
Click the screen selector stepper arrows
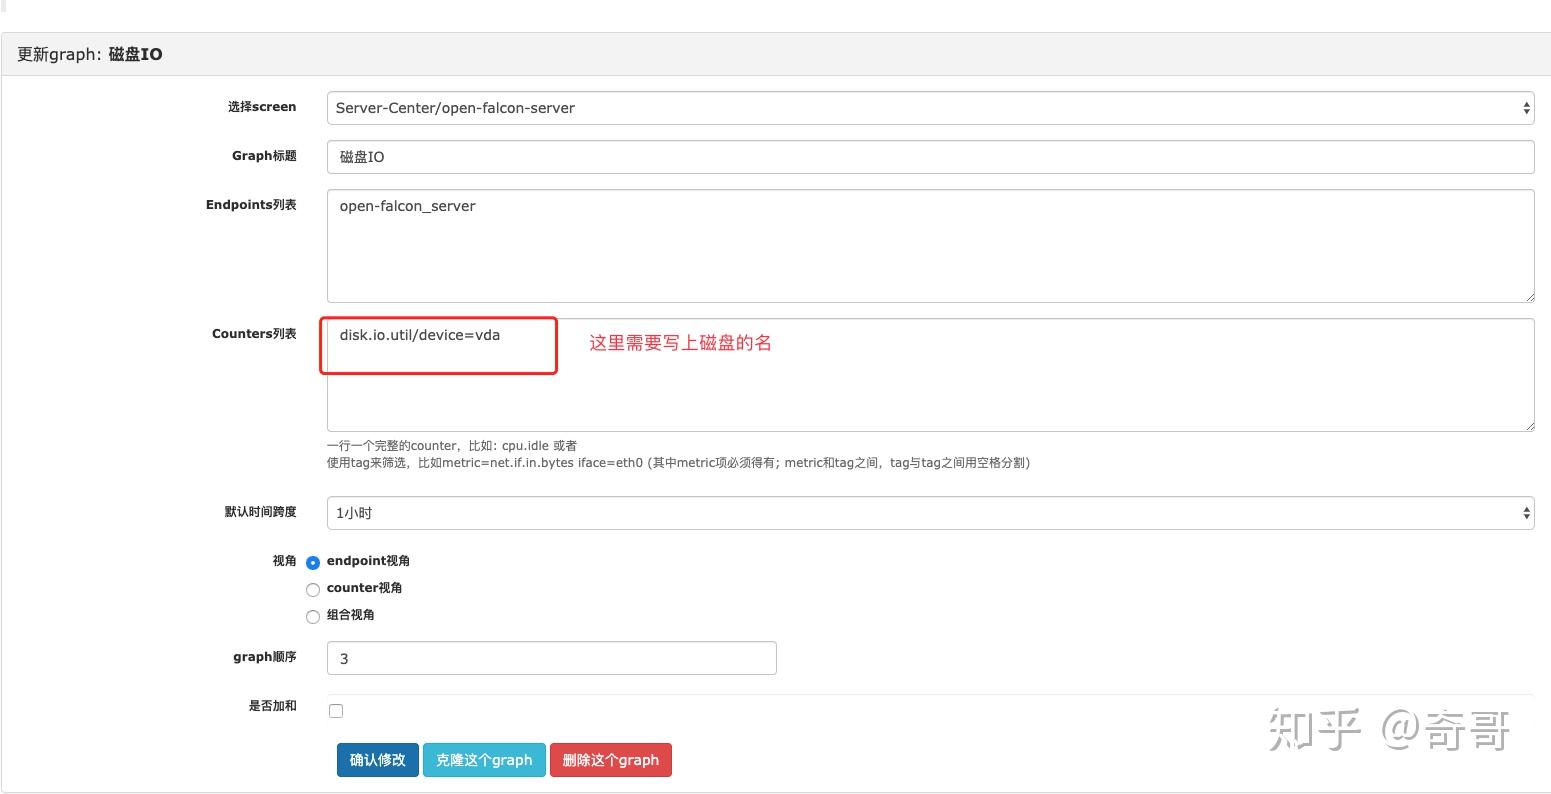(1525, 107)
